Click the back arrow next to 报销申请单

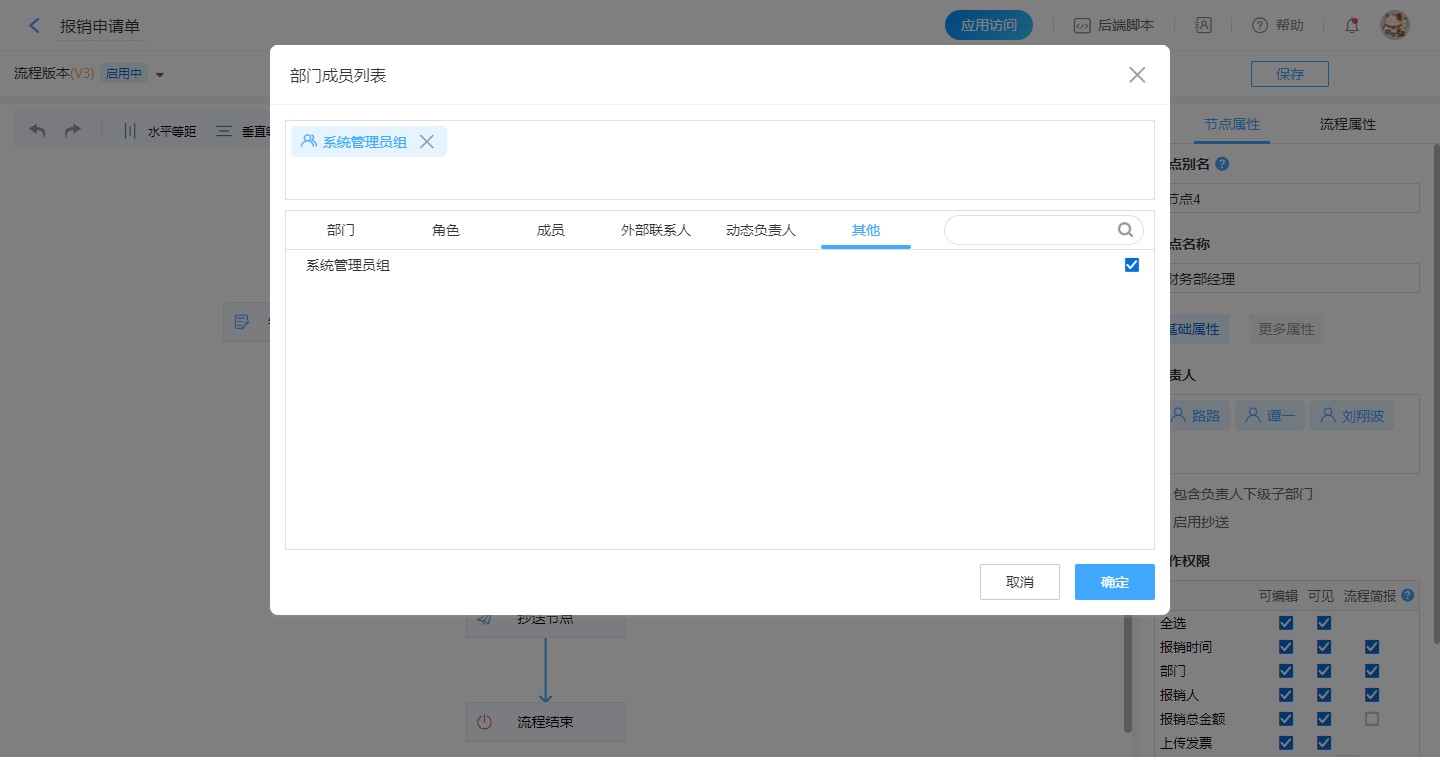tap(35, 26)
